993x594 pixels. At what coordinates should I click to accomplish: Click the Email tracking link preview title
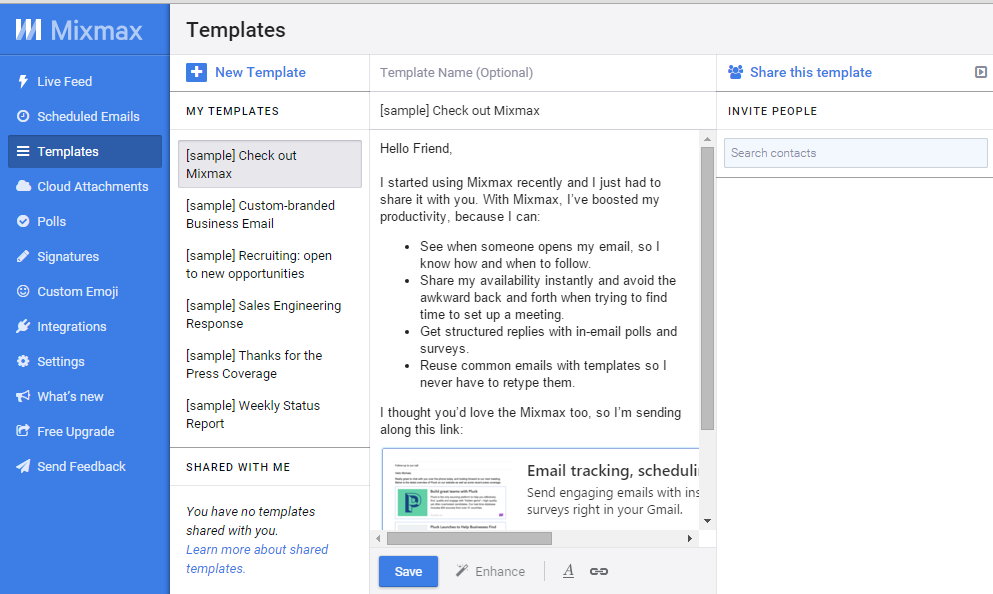pyautogui.click(x=612, y=471)
